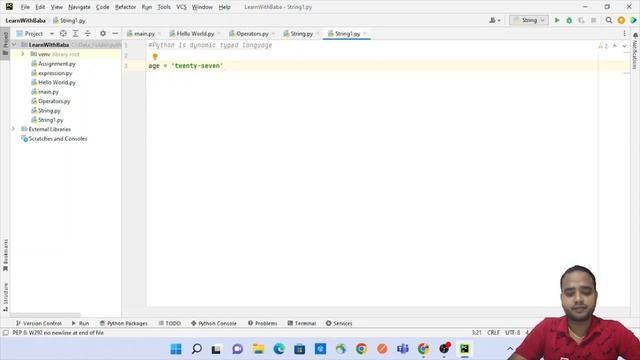Image resolution: width=640 pixels, height=360 pixels.
Task: Open the VCS menu
Action: [x=181, y=7]
